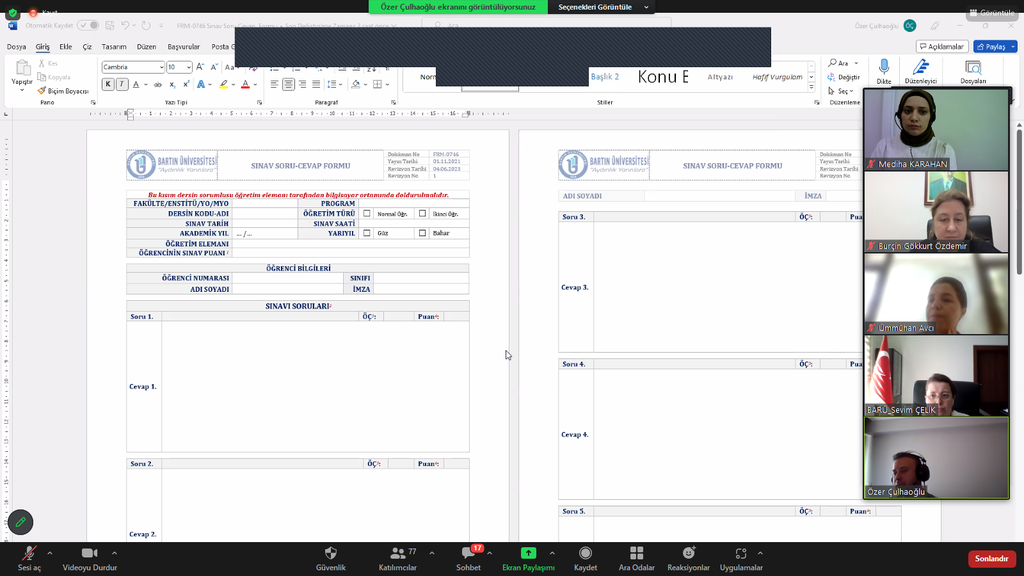1024x576 pixels.
Task: Open the Paylaş share dropdown arrow
Action: 1012,46
